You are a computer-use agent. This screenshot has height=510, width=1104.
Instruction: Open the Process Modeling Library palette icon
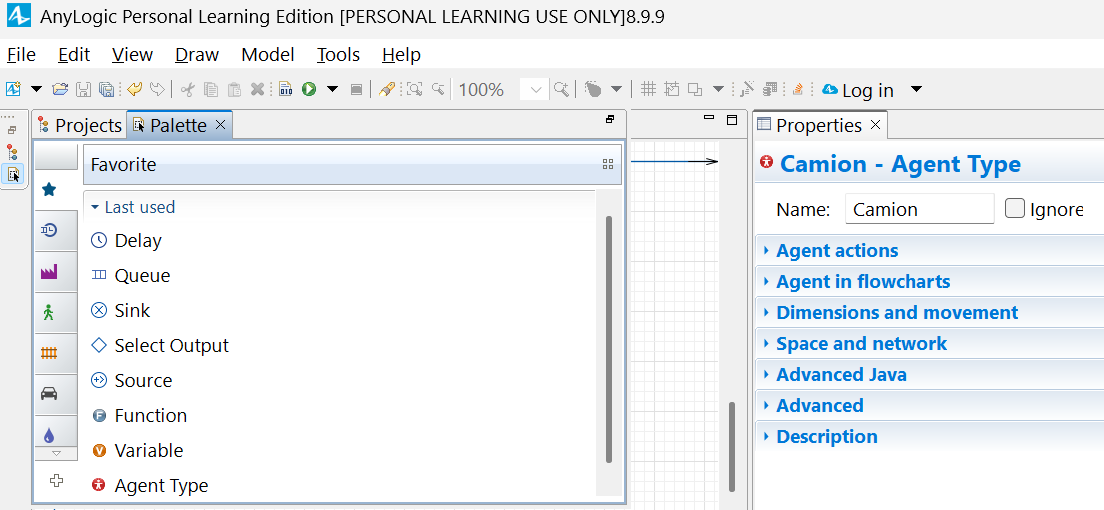coord(49,230)
